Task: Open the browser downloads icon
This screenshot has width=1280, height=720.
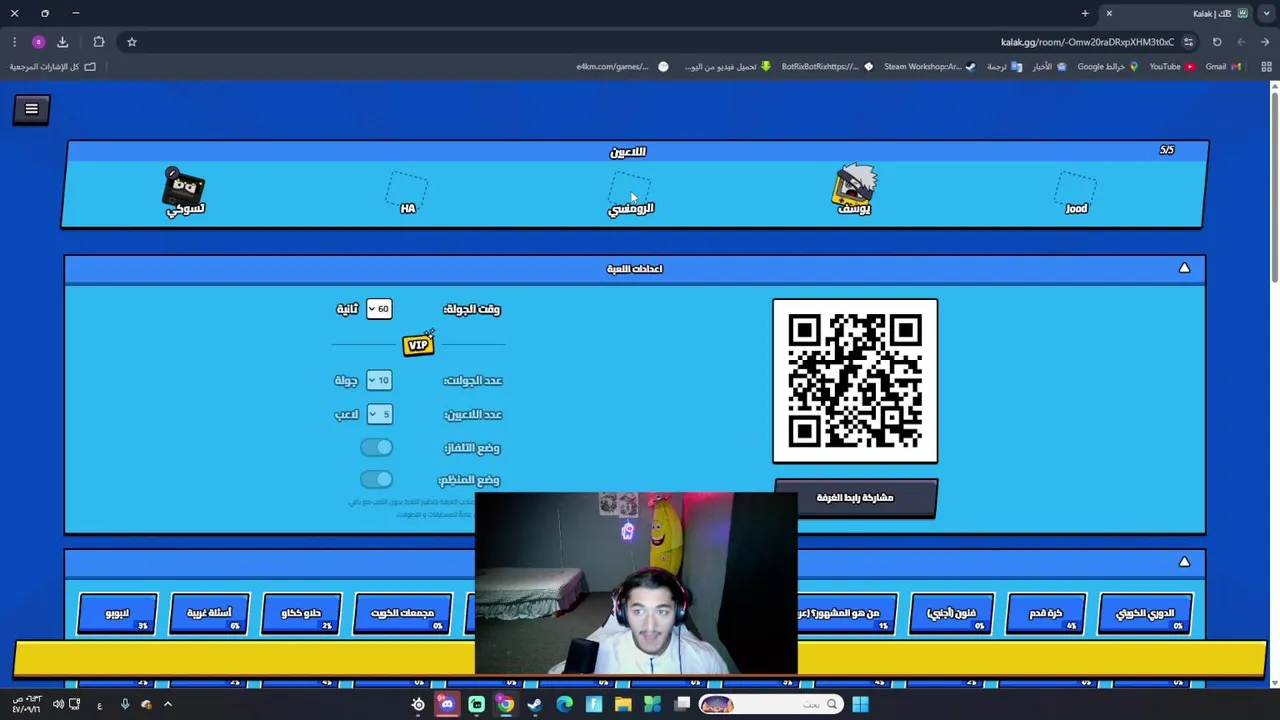Action: click(x=62, y=42)
